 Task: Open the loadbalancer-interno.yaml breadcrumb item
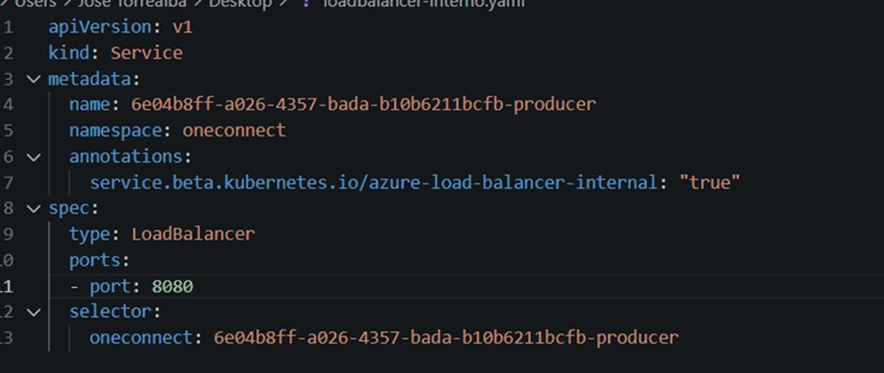(x=423, y=3)
